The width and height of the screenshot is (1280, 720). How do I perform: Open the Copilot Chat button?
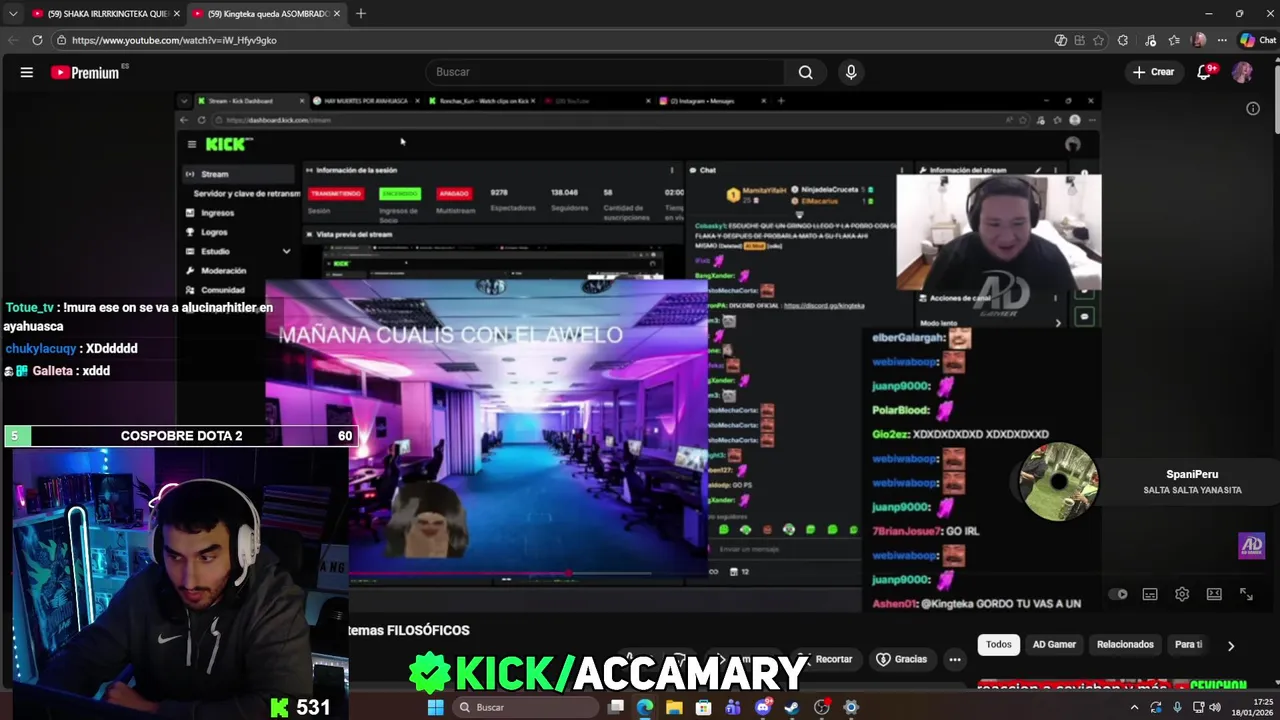click(x=1258, y=40)
